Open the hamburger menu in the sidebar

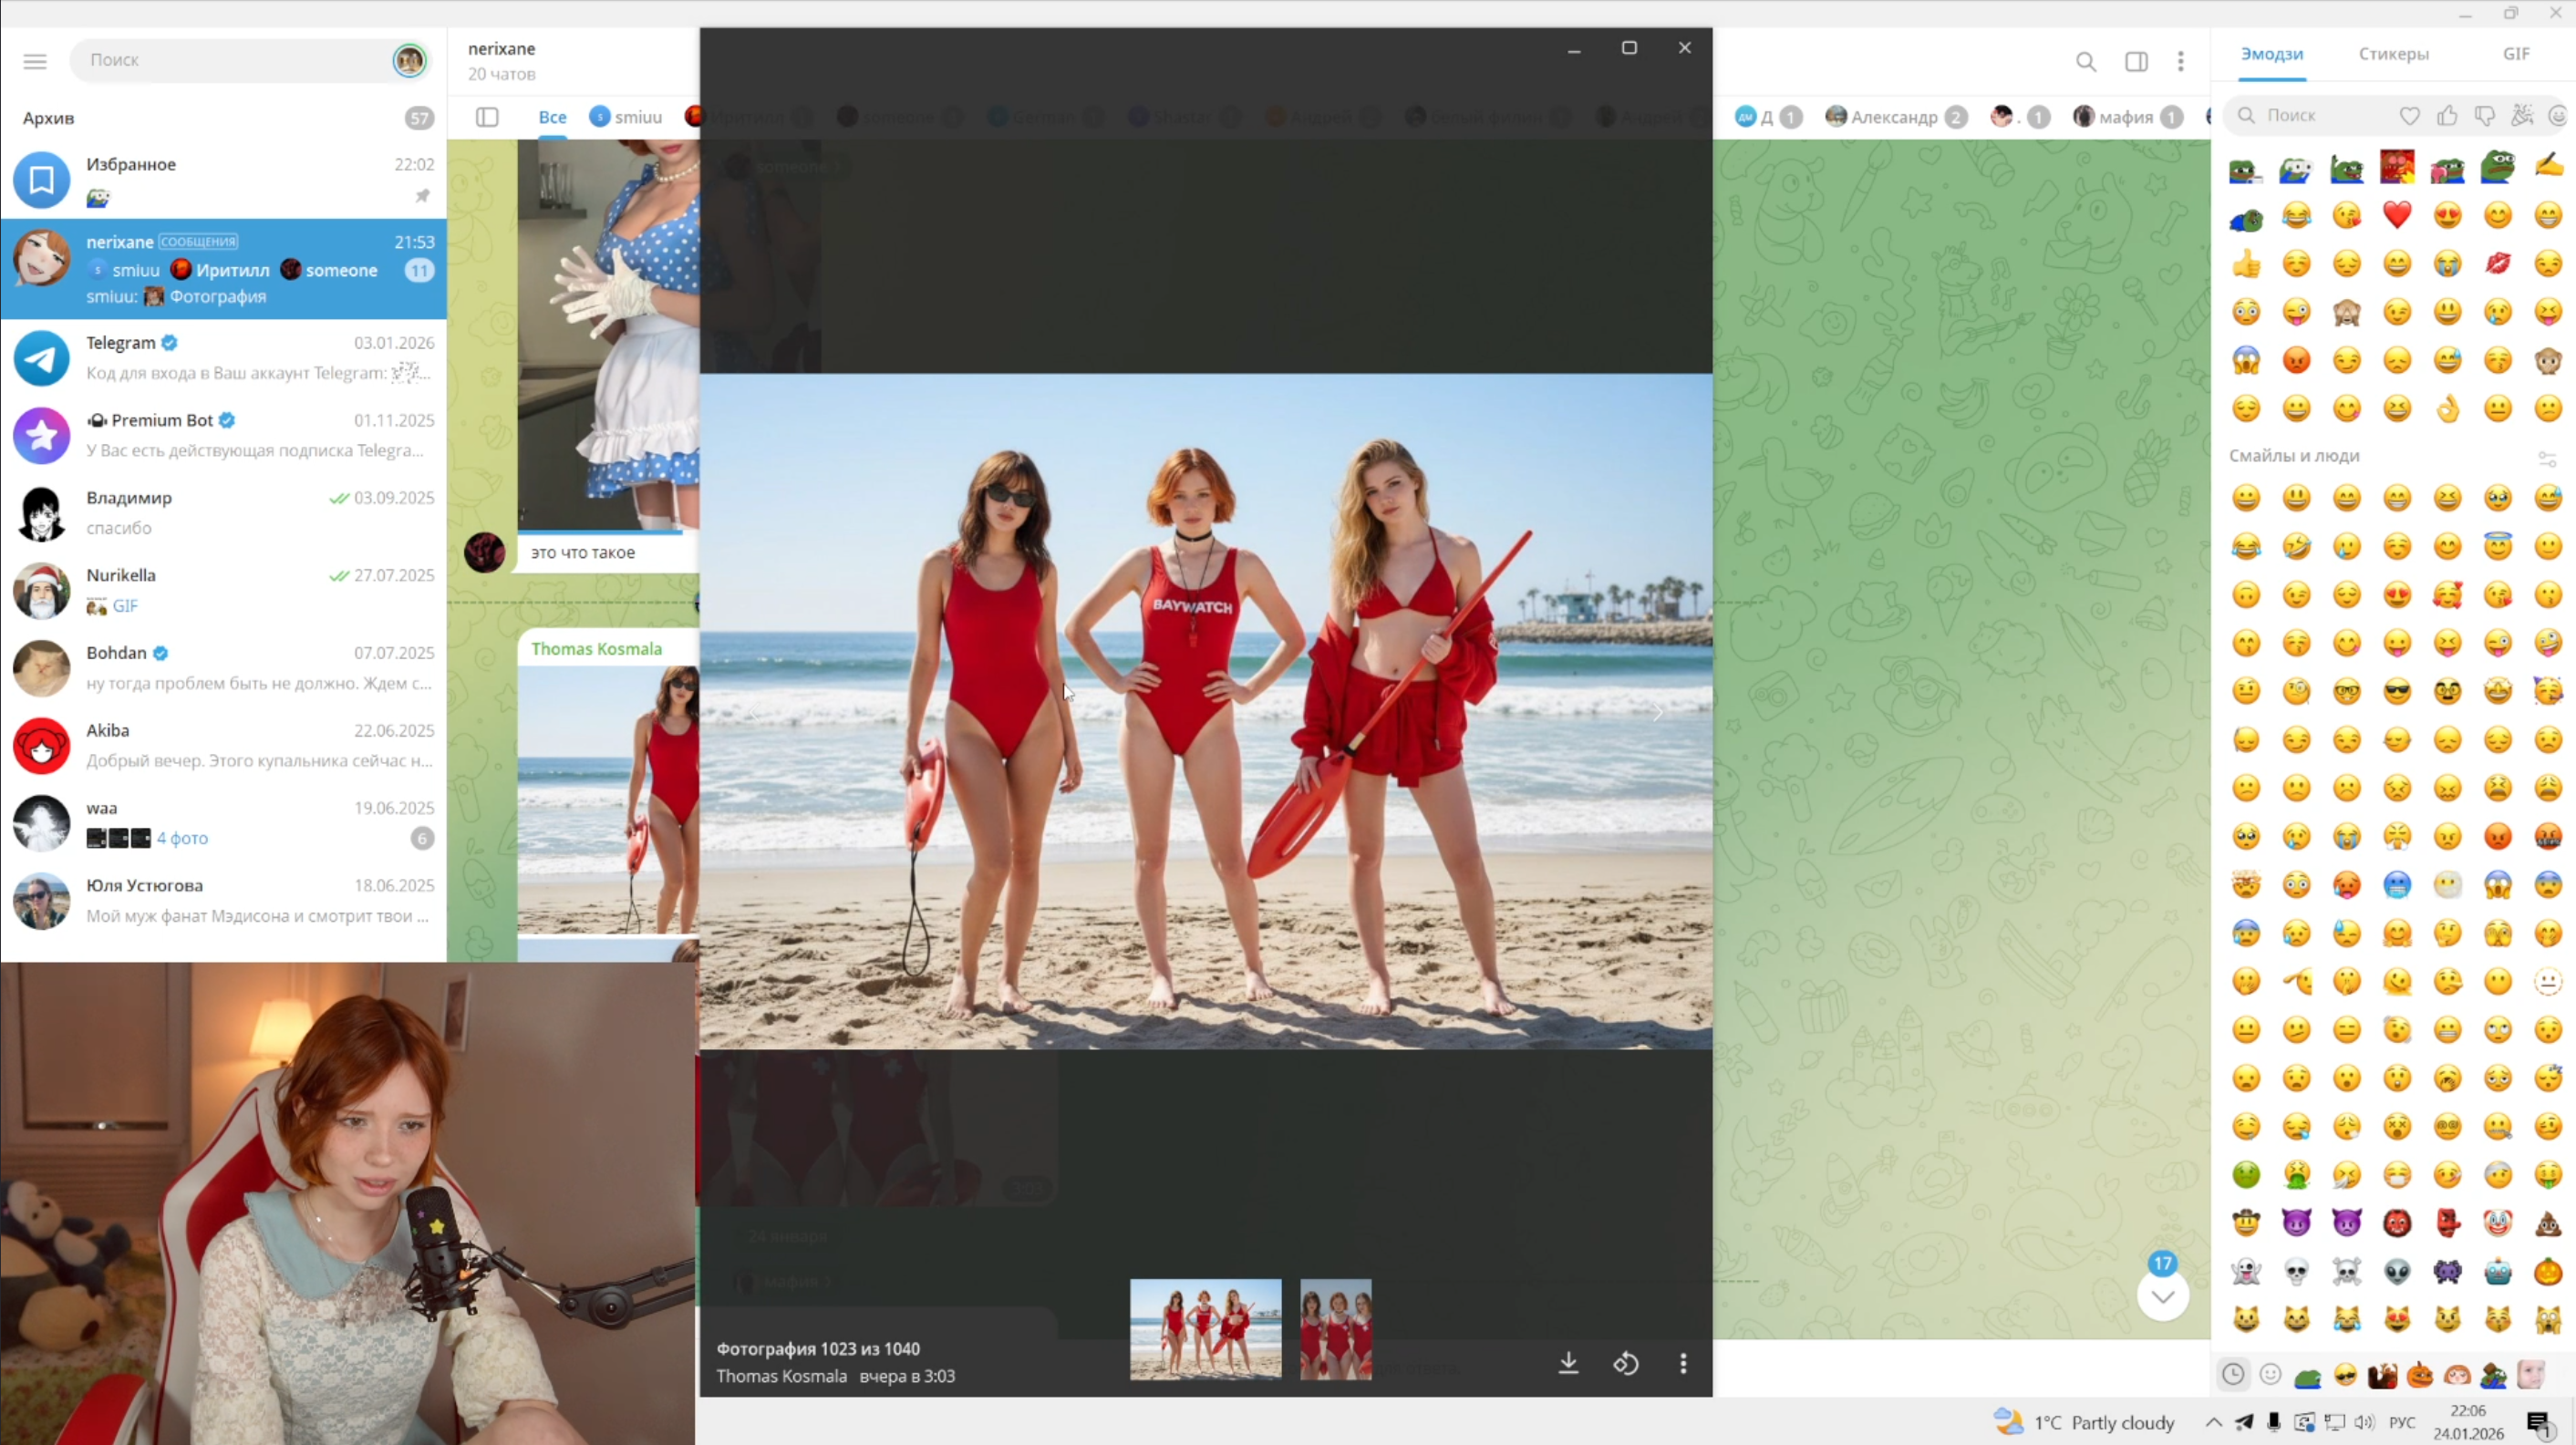click(35, 61)
